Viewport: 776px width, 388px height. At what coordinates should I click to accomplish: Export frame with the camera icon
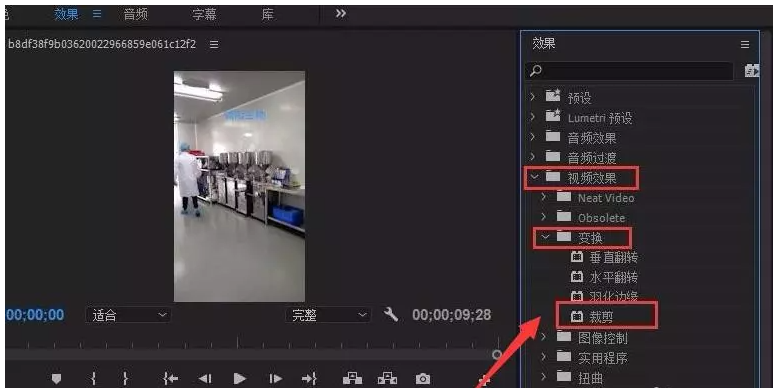(423, 379)
